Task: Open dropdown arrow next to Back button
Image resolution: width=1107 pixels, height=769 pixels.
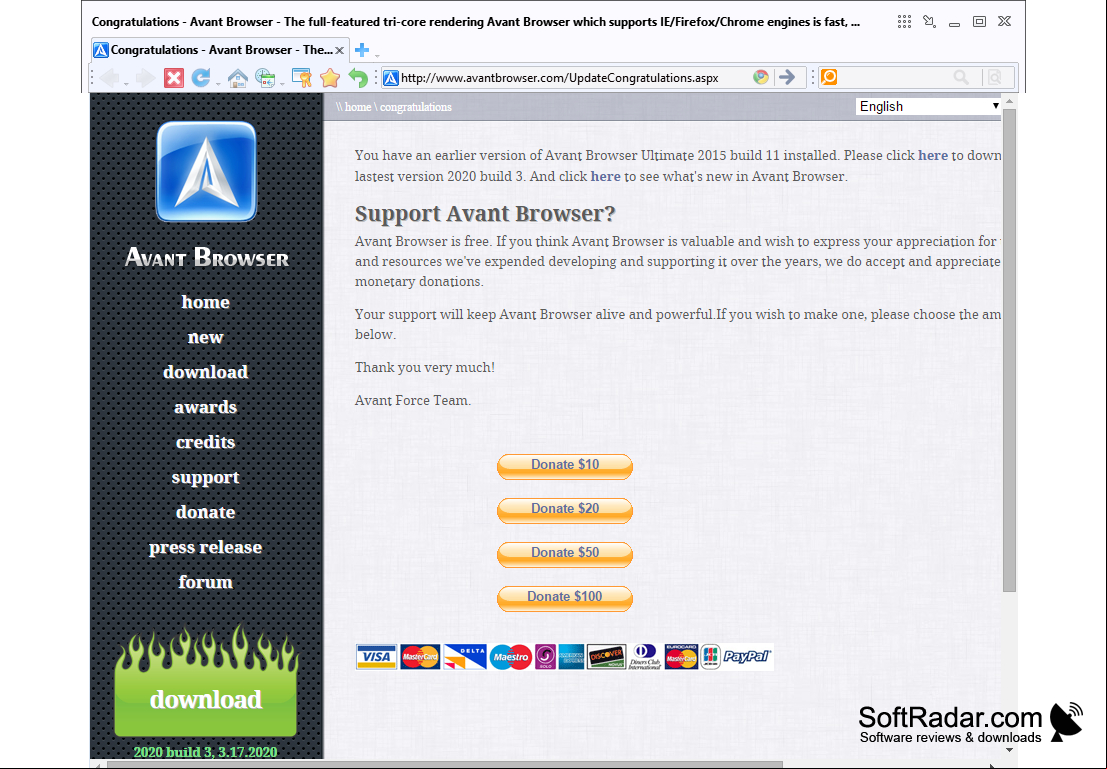Action: tap(126, 84)
